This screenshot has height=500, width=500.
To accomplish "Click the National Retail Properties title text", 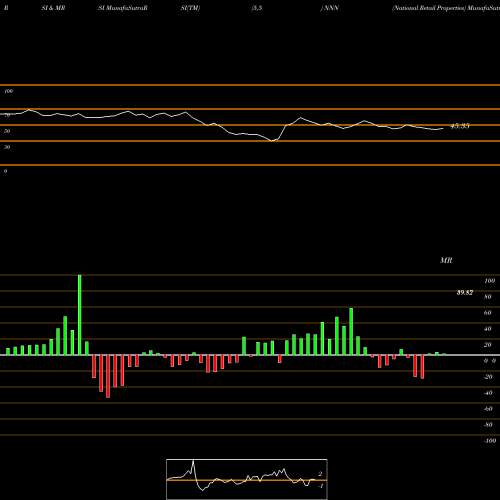I will click(x=429, y=8).
